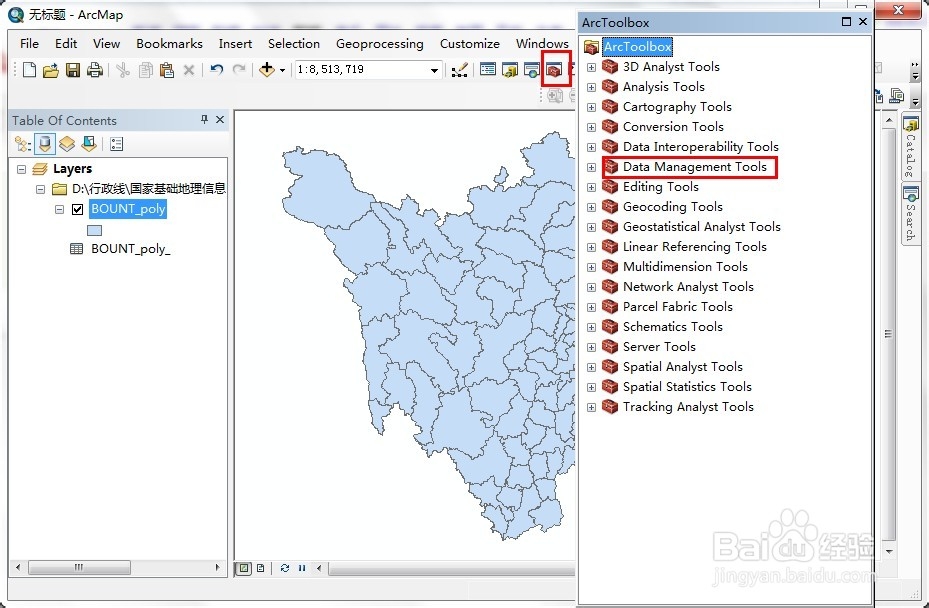
Task: Undo the last action
Action: [216, 70]
